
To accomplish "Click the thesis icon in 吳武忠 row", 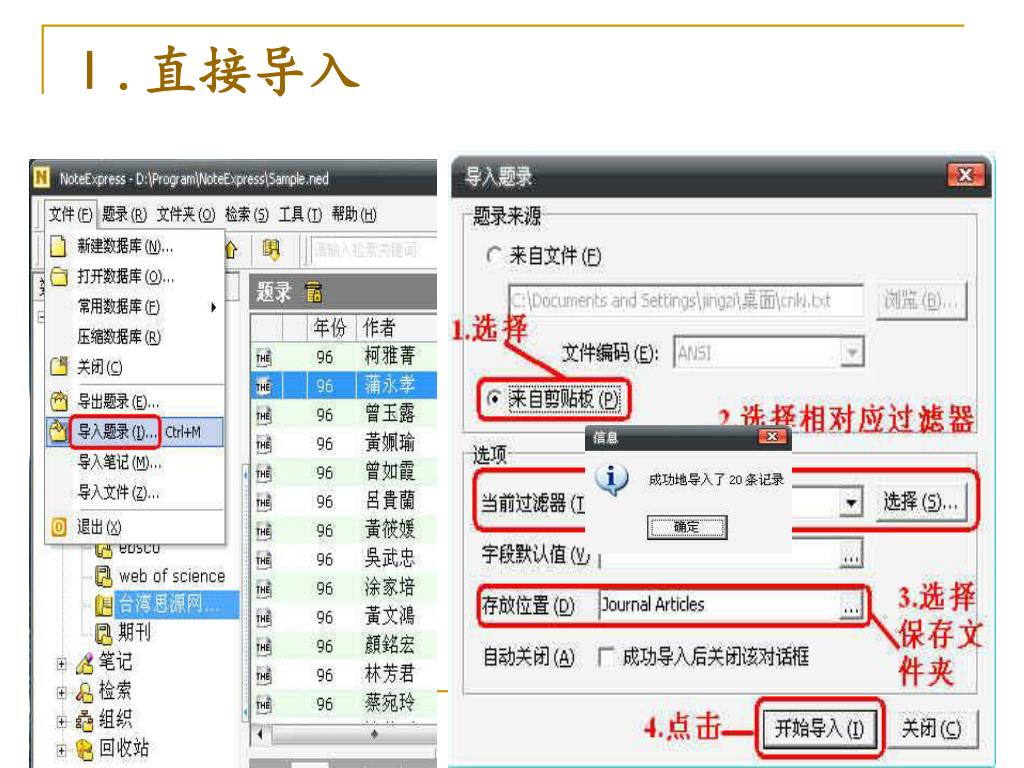I will pyautogui.click(x=263, y=560).
